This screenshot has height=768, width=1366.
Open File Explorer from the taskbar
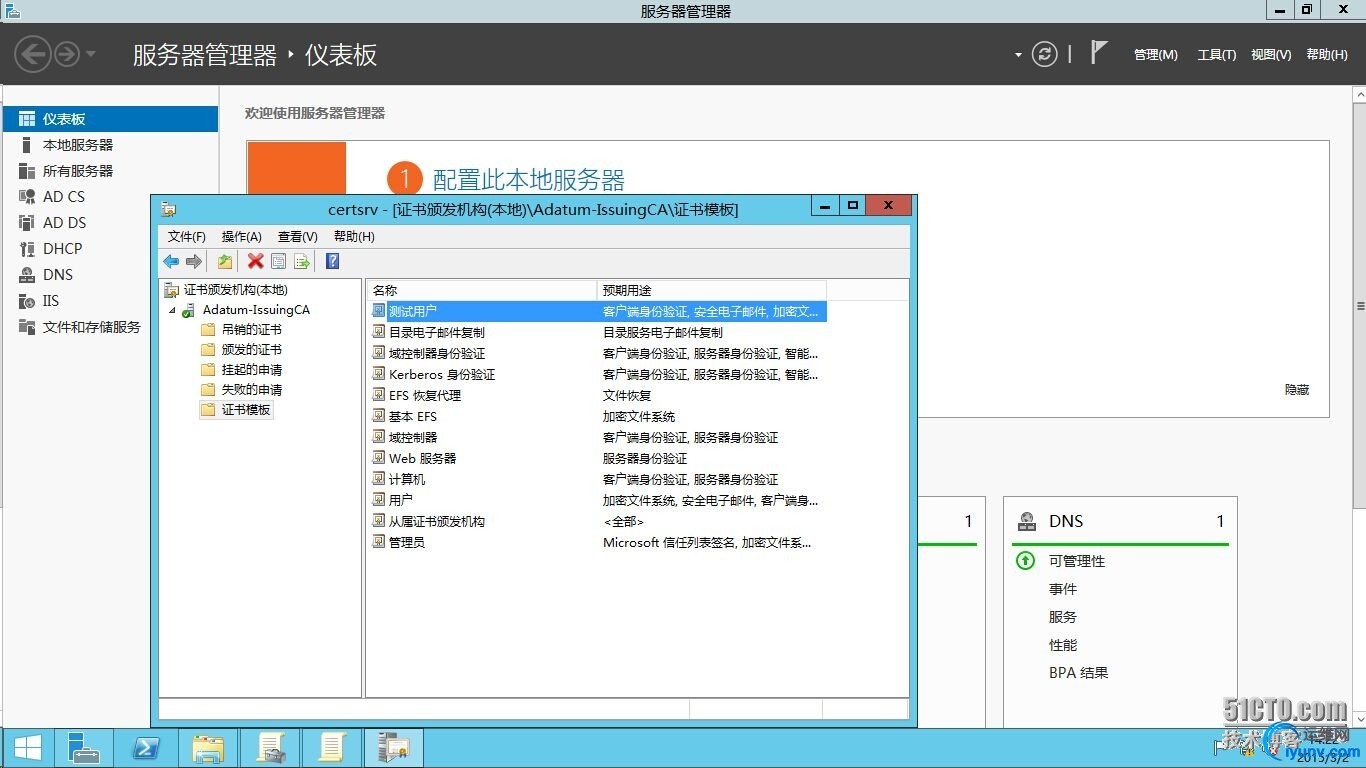coord(208,748)
